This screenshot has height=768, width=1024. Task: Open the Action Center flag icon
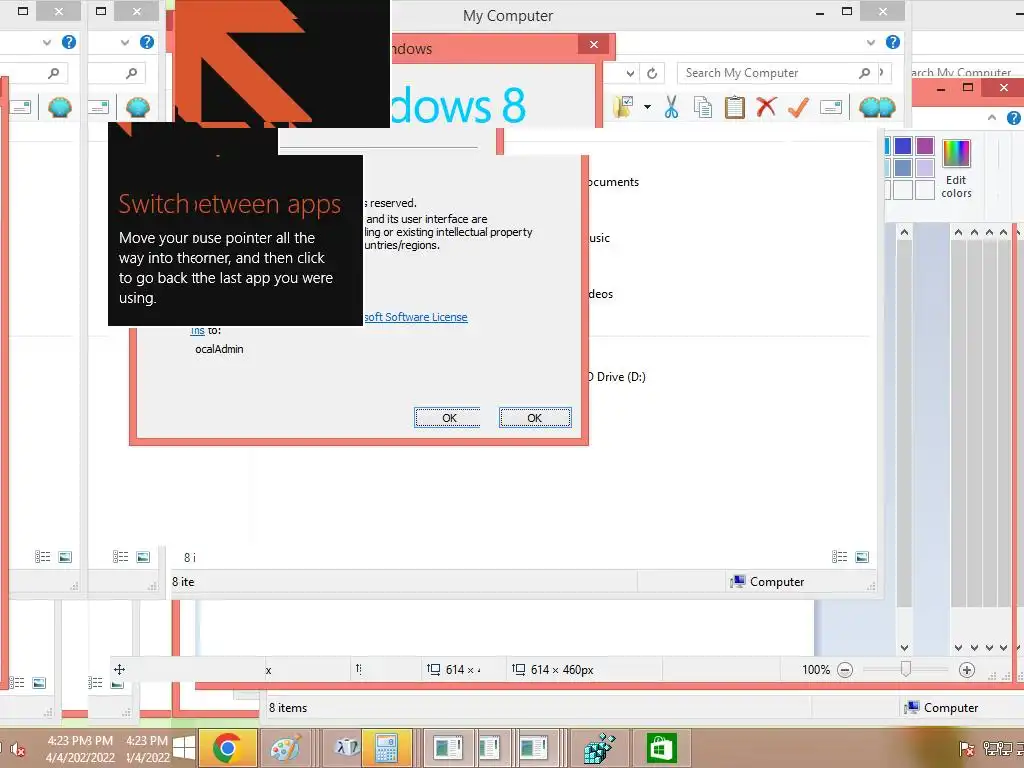pyautogui.click(x=967, y=749)
